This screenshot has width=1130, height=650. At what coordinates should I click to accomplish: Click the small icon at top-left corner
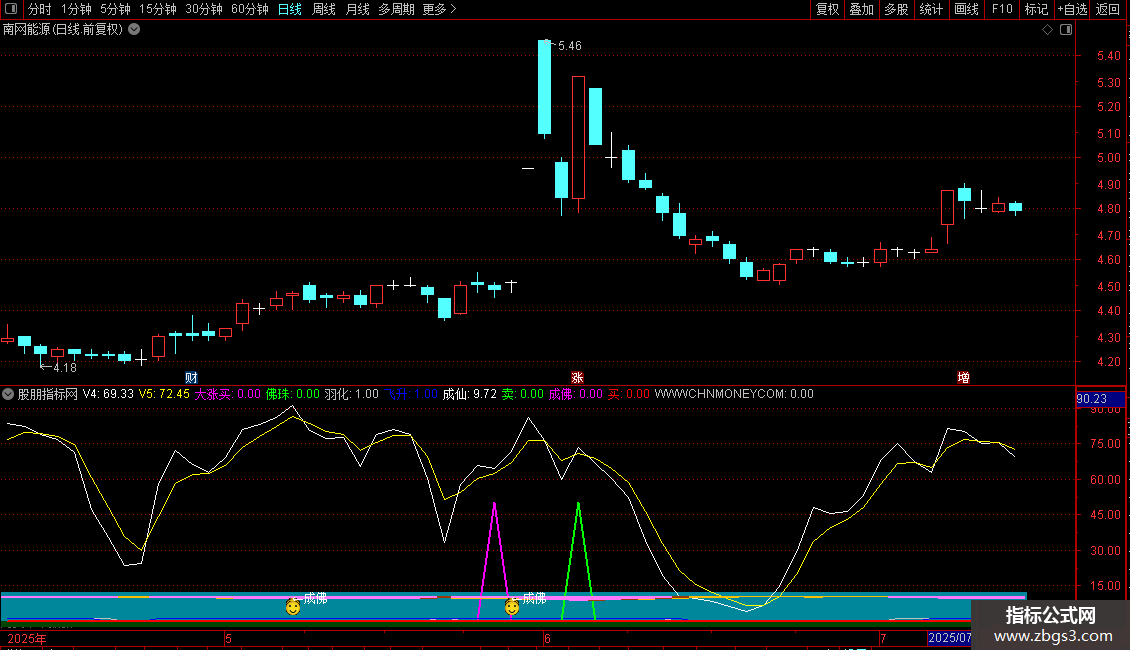pos(12,9)
